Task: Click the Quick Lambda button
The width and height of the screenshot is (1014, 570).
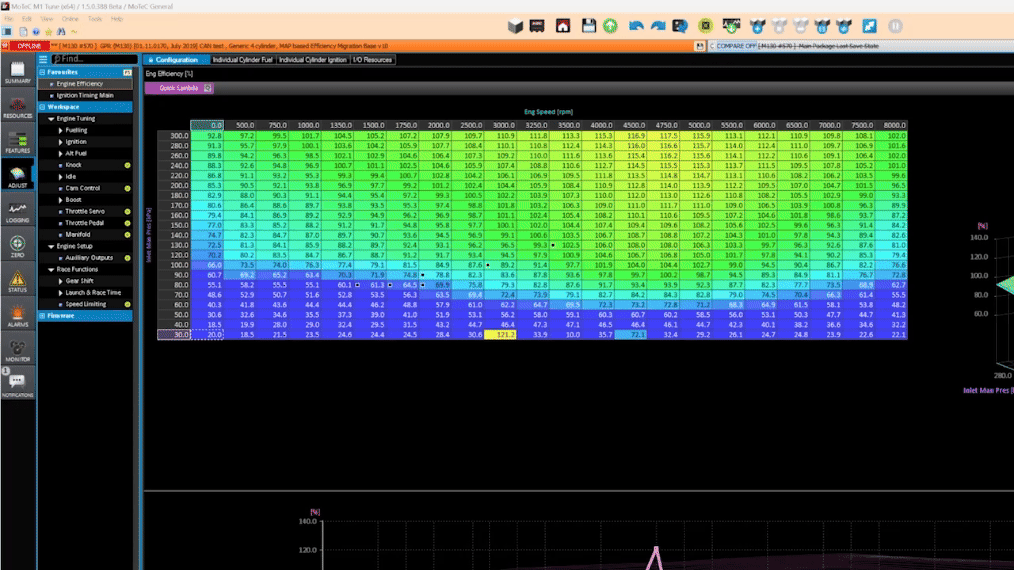Action: pyautogui.click(x=178, y=88)
